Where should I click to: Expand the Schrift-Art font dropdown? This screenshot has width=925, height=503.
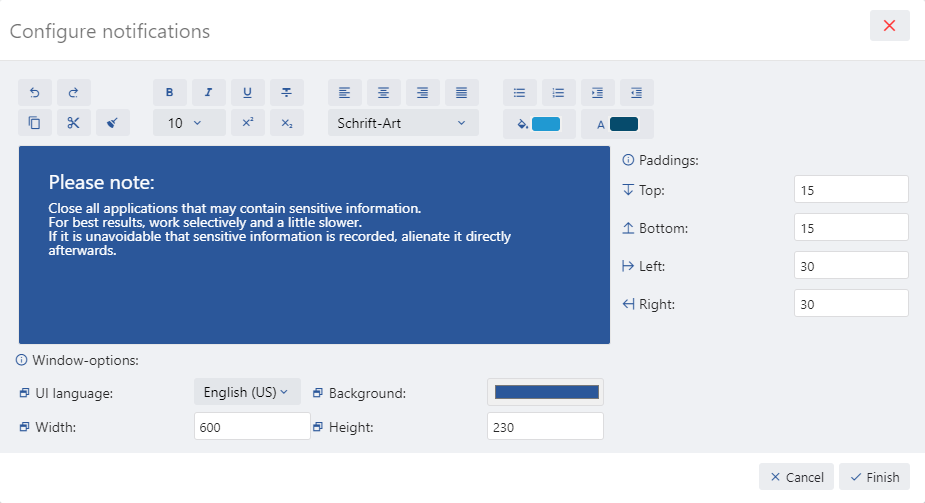402,123
